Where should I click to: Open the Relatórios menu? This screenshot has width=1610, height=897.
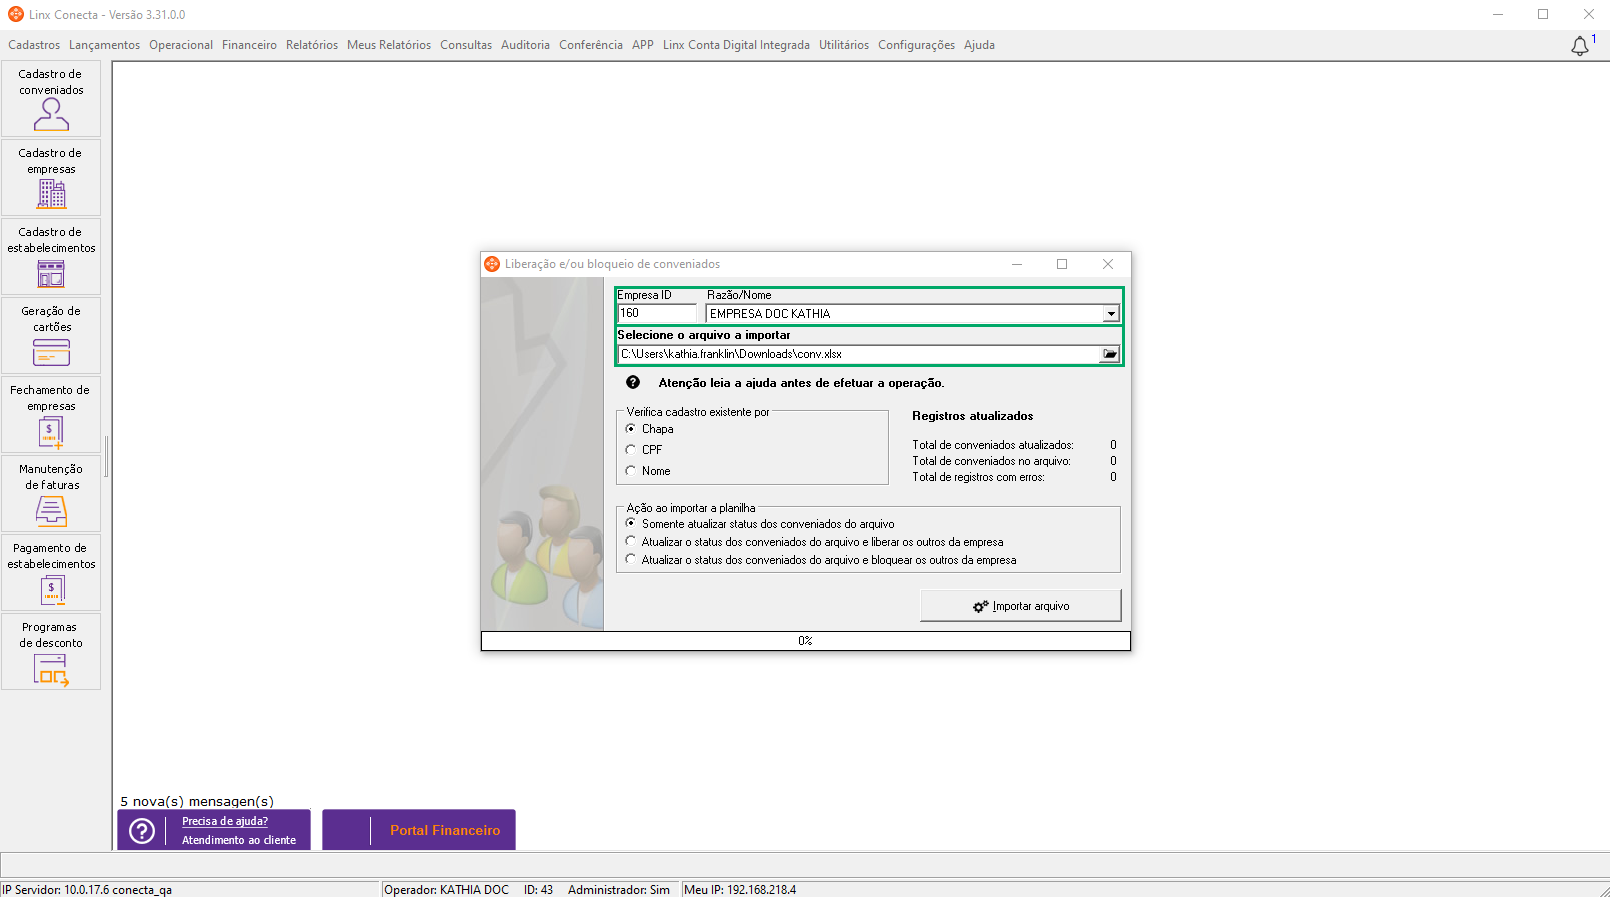(x=312, y=45)
